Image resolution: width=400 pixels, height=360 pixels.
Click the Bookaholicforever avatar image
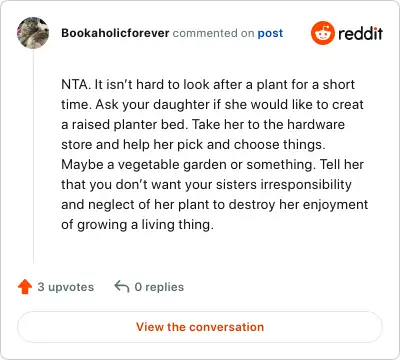point(33,33)
